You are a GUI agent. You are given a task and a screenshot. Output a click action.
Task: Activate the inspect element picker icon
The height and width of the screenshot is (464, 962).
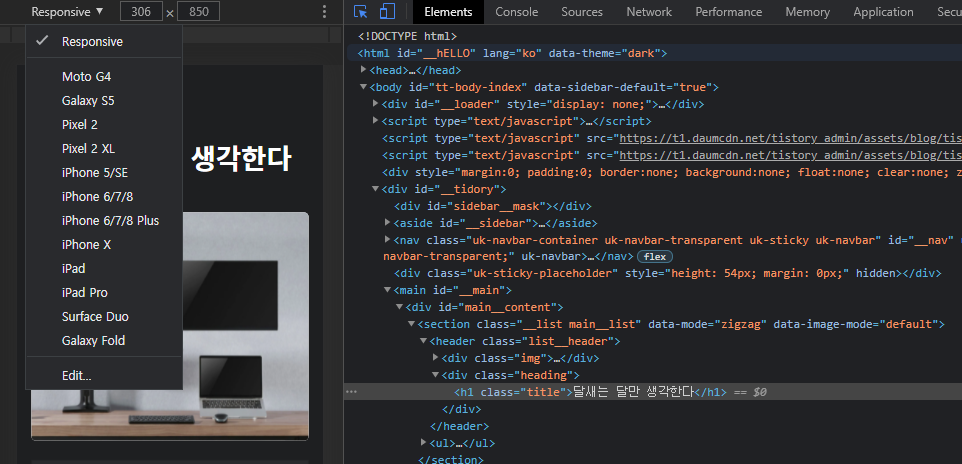pos(361,12)
